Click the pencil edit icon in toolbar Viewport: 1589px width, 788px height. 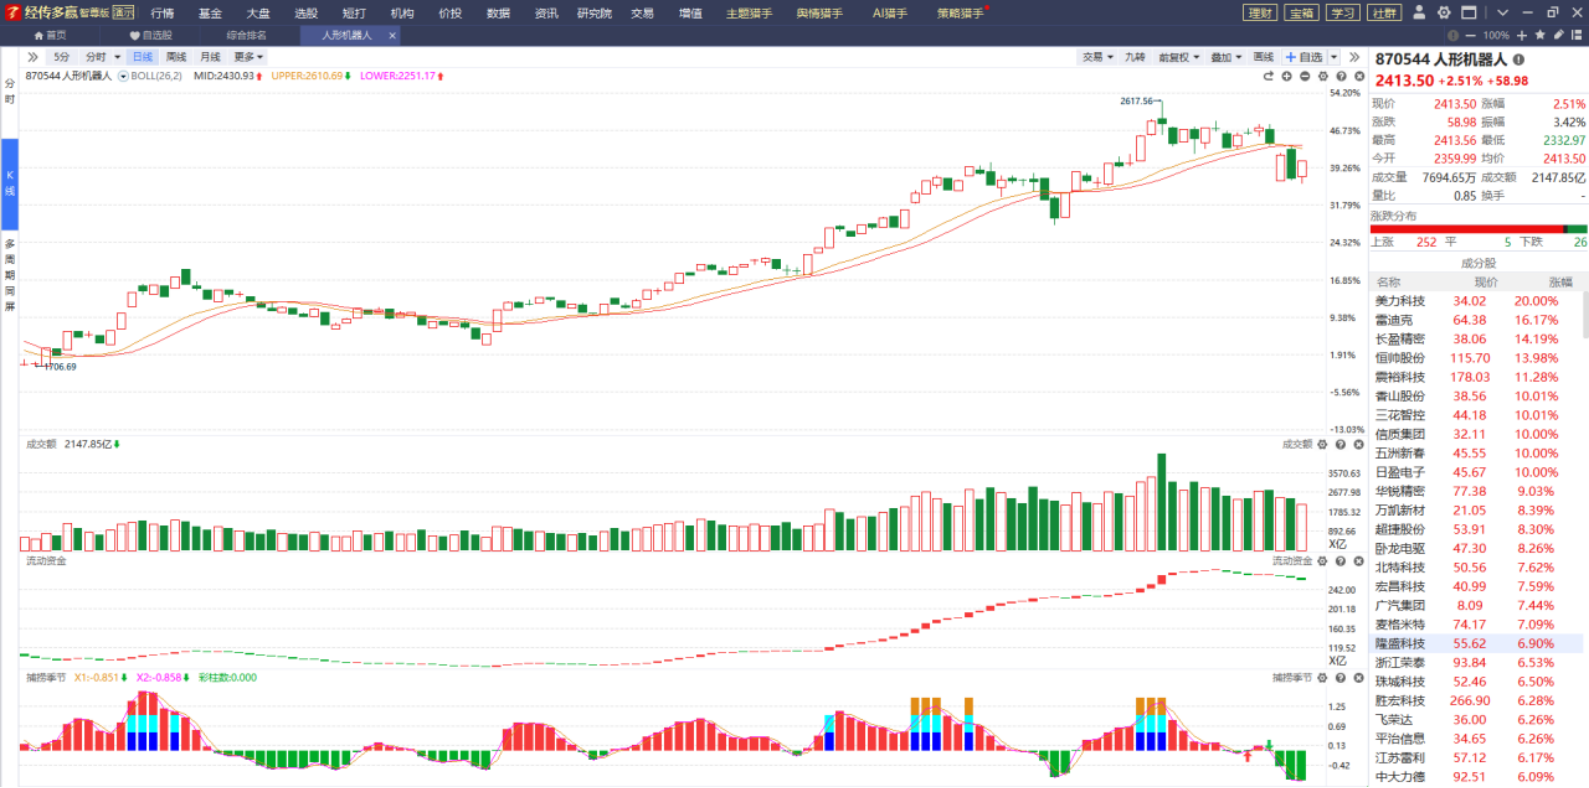(x=1558, y=35)
